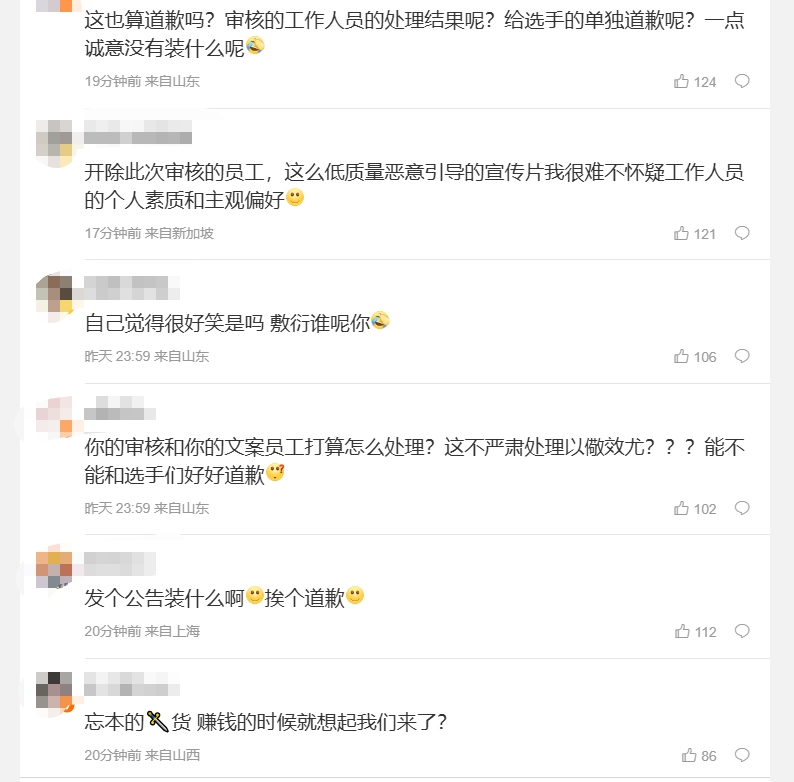The height and width of the screenshot is (782, 794).
Task: Click username above 自己觉得很好笑是吗 comment
Action: 131,289
